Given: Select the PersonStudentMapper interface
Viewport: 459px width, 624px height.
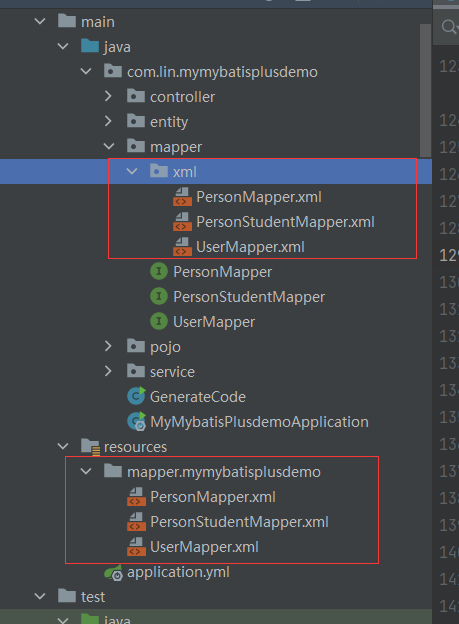Looking at the screenshot, I should pos(249,297).
